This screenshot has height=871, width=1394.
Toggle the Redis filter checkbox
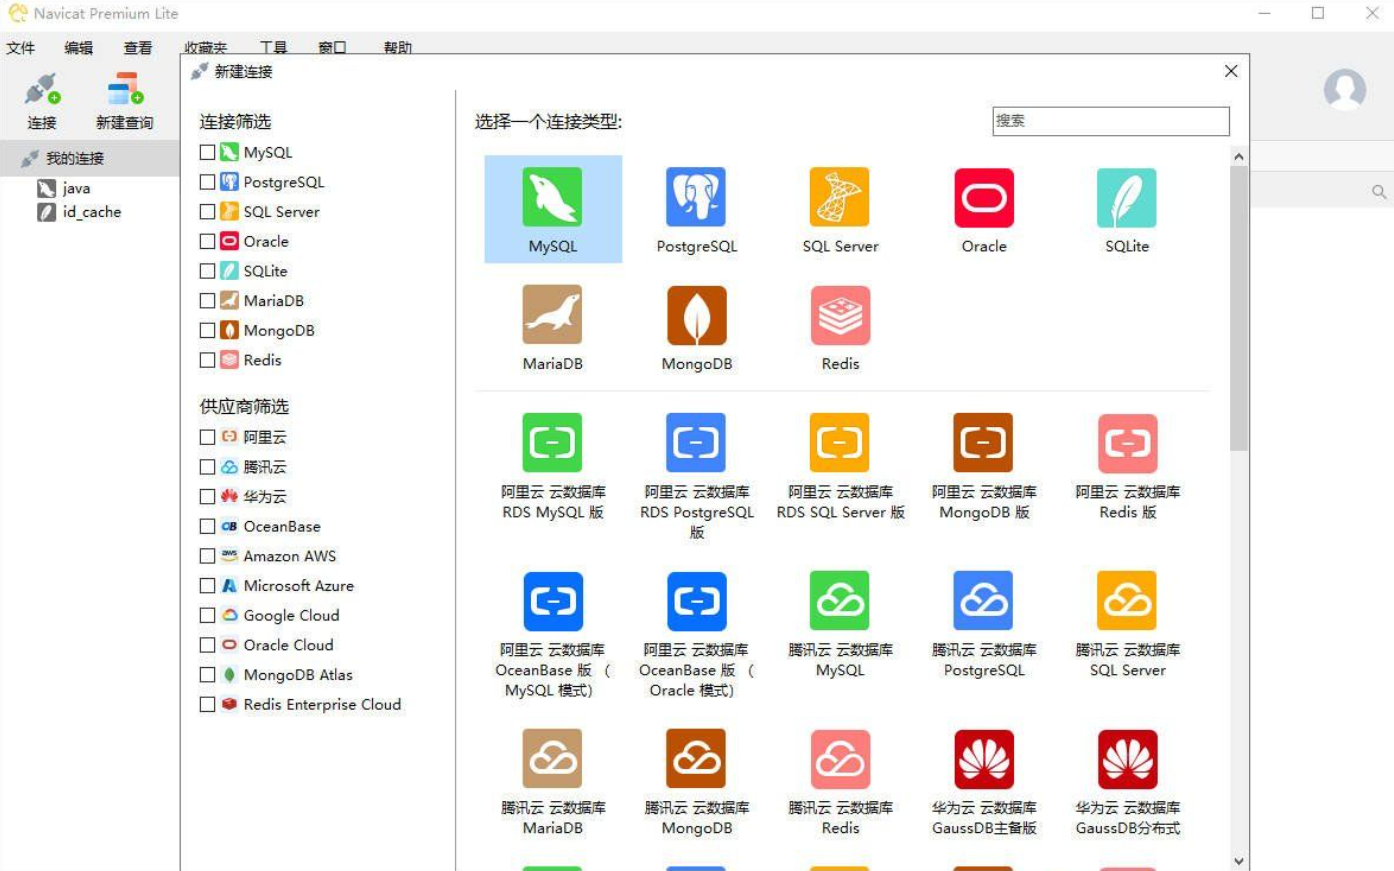(207, 360)
